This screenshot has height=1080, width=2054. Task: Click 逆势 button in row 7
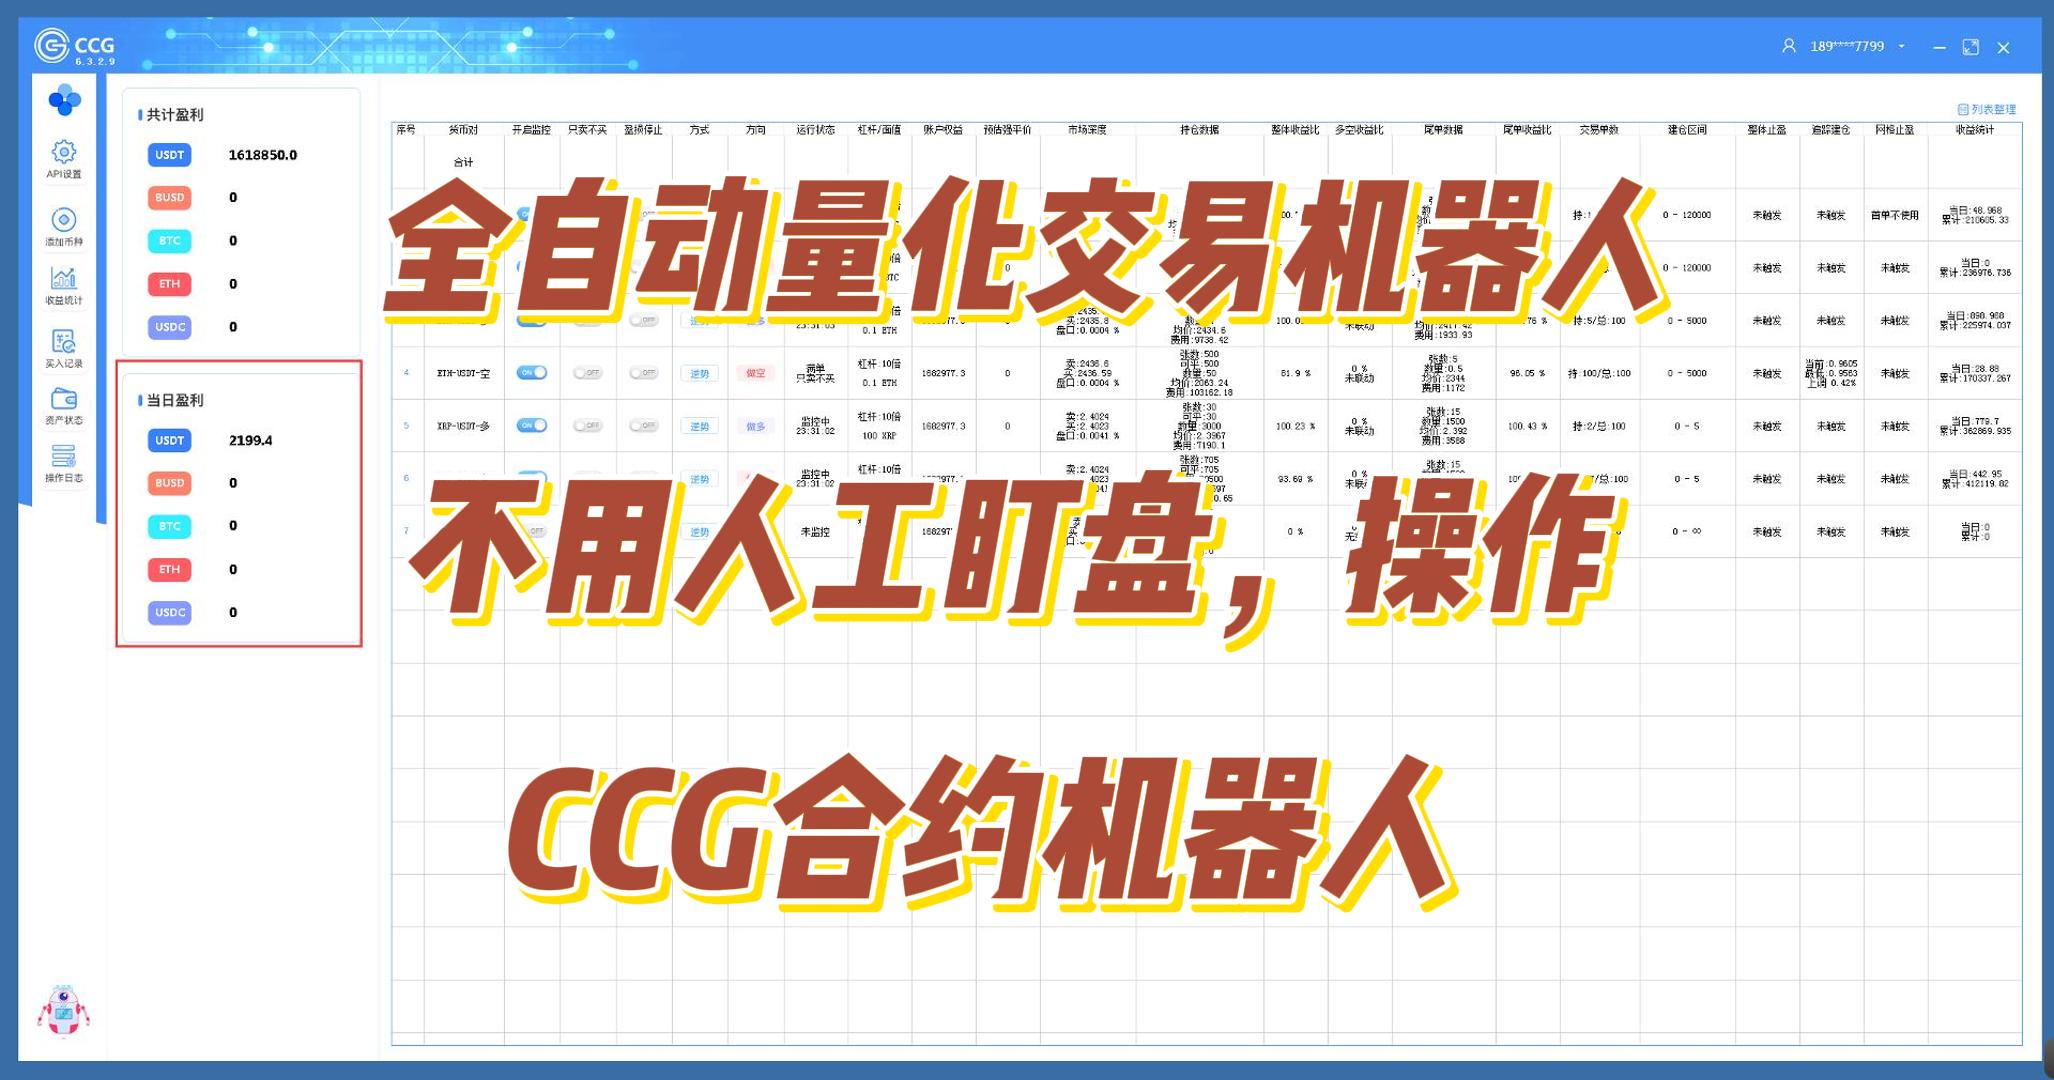699,532
